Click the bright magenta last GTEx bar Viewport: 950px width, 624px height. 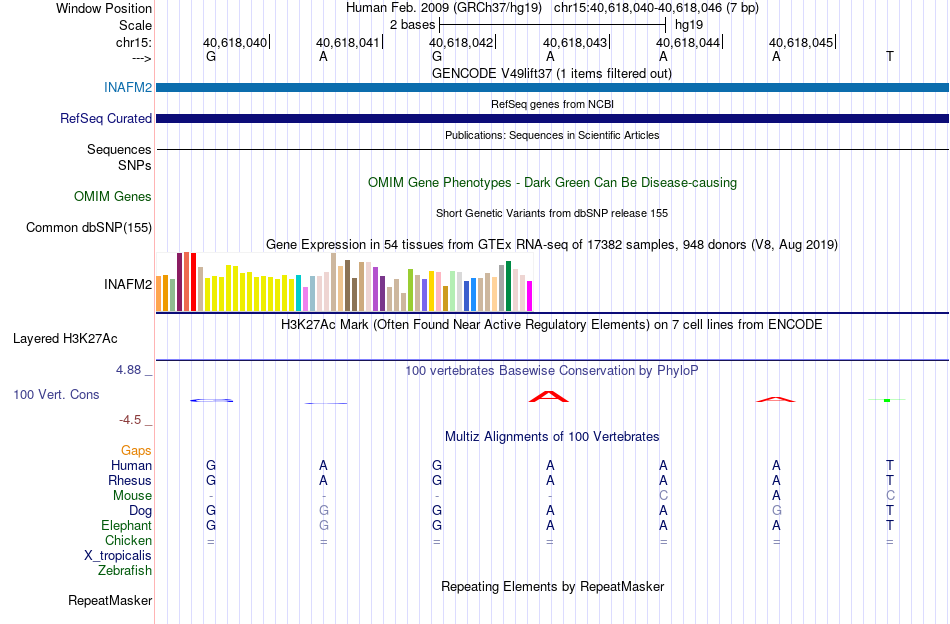pos(530,296)
